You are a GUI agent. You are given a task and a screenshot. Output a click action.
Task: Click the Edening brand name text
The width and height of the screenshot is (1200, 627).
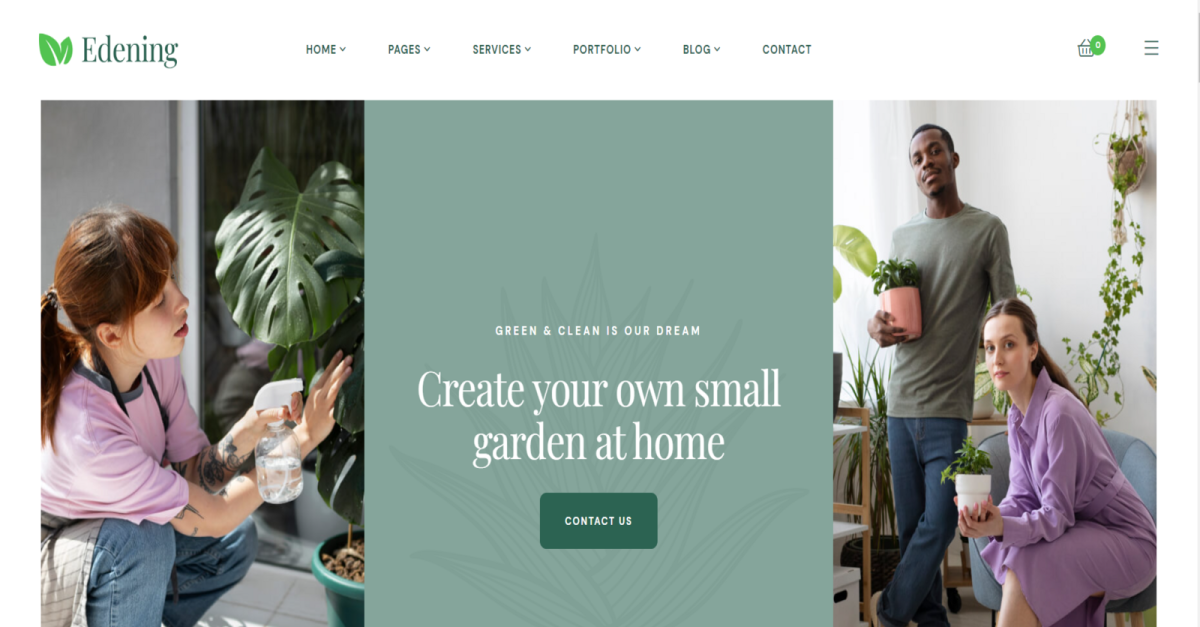pos(130,50)
